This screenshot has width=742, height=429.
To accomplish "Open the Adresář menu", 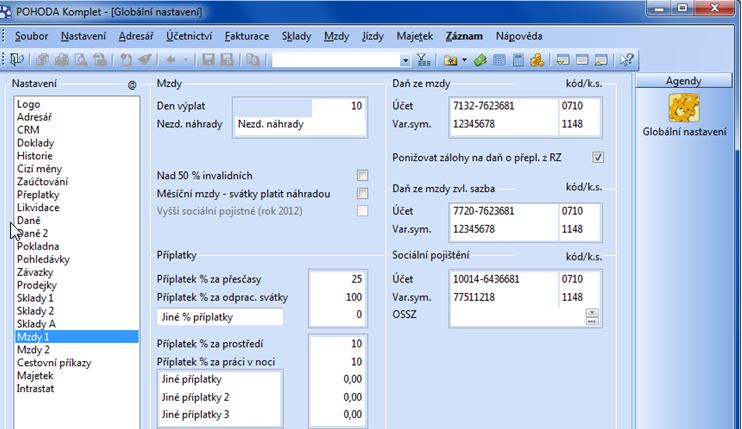I will tap(136, 36).
